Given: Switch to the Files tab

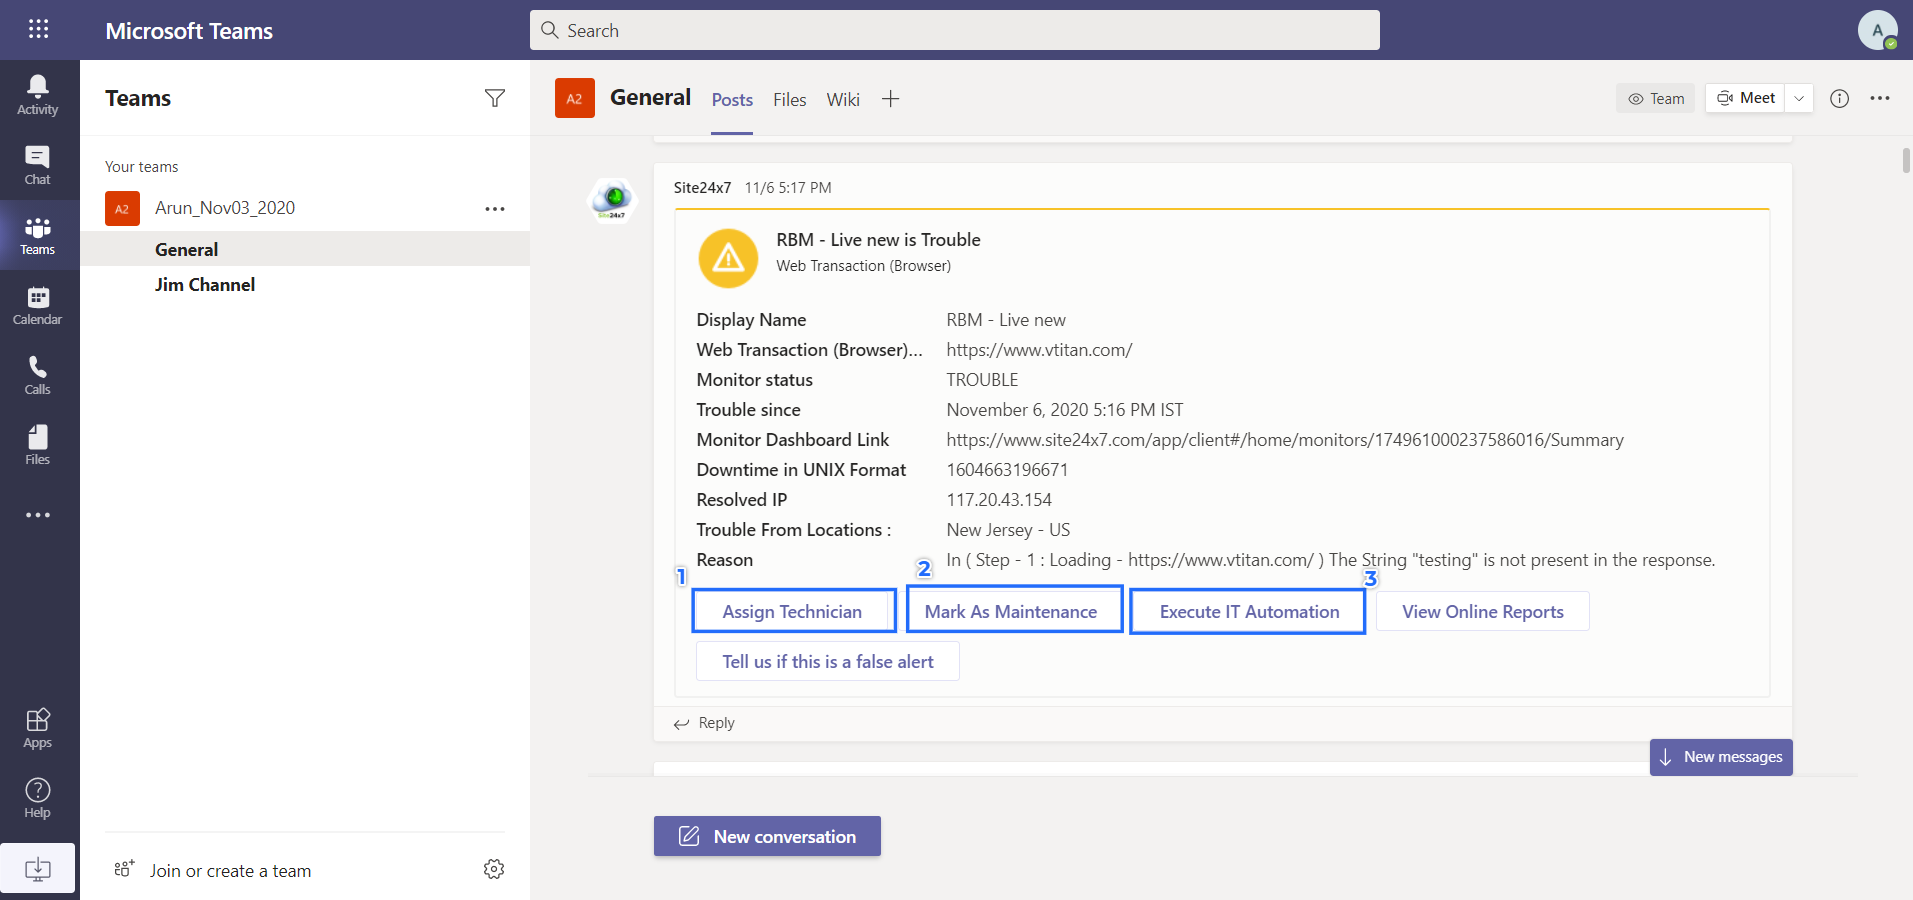Looking at the screenshot, I should [789, 100].
